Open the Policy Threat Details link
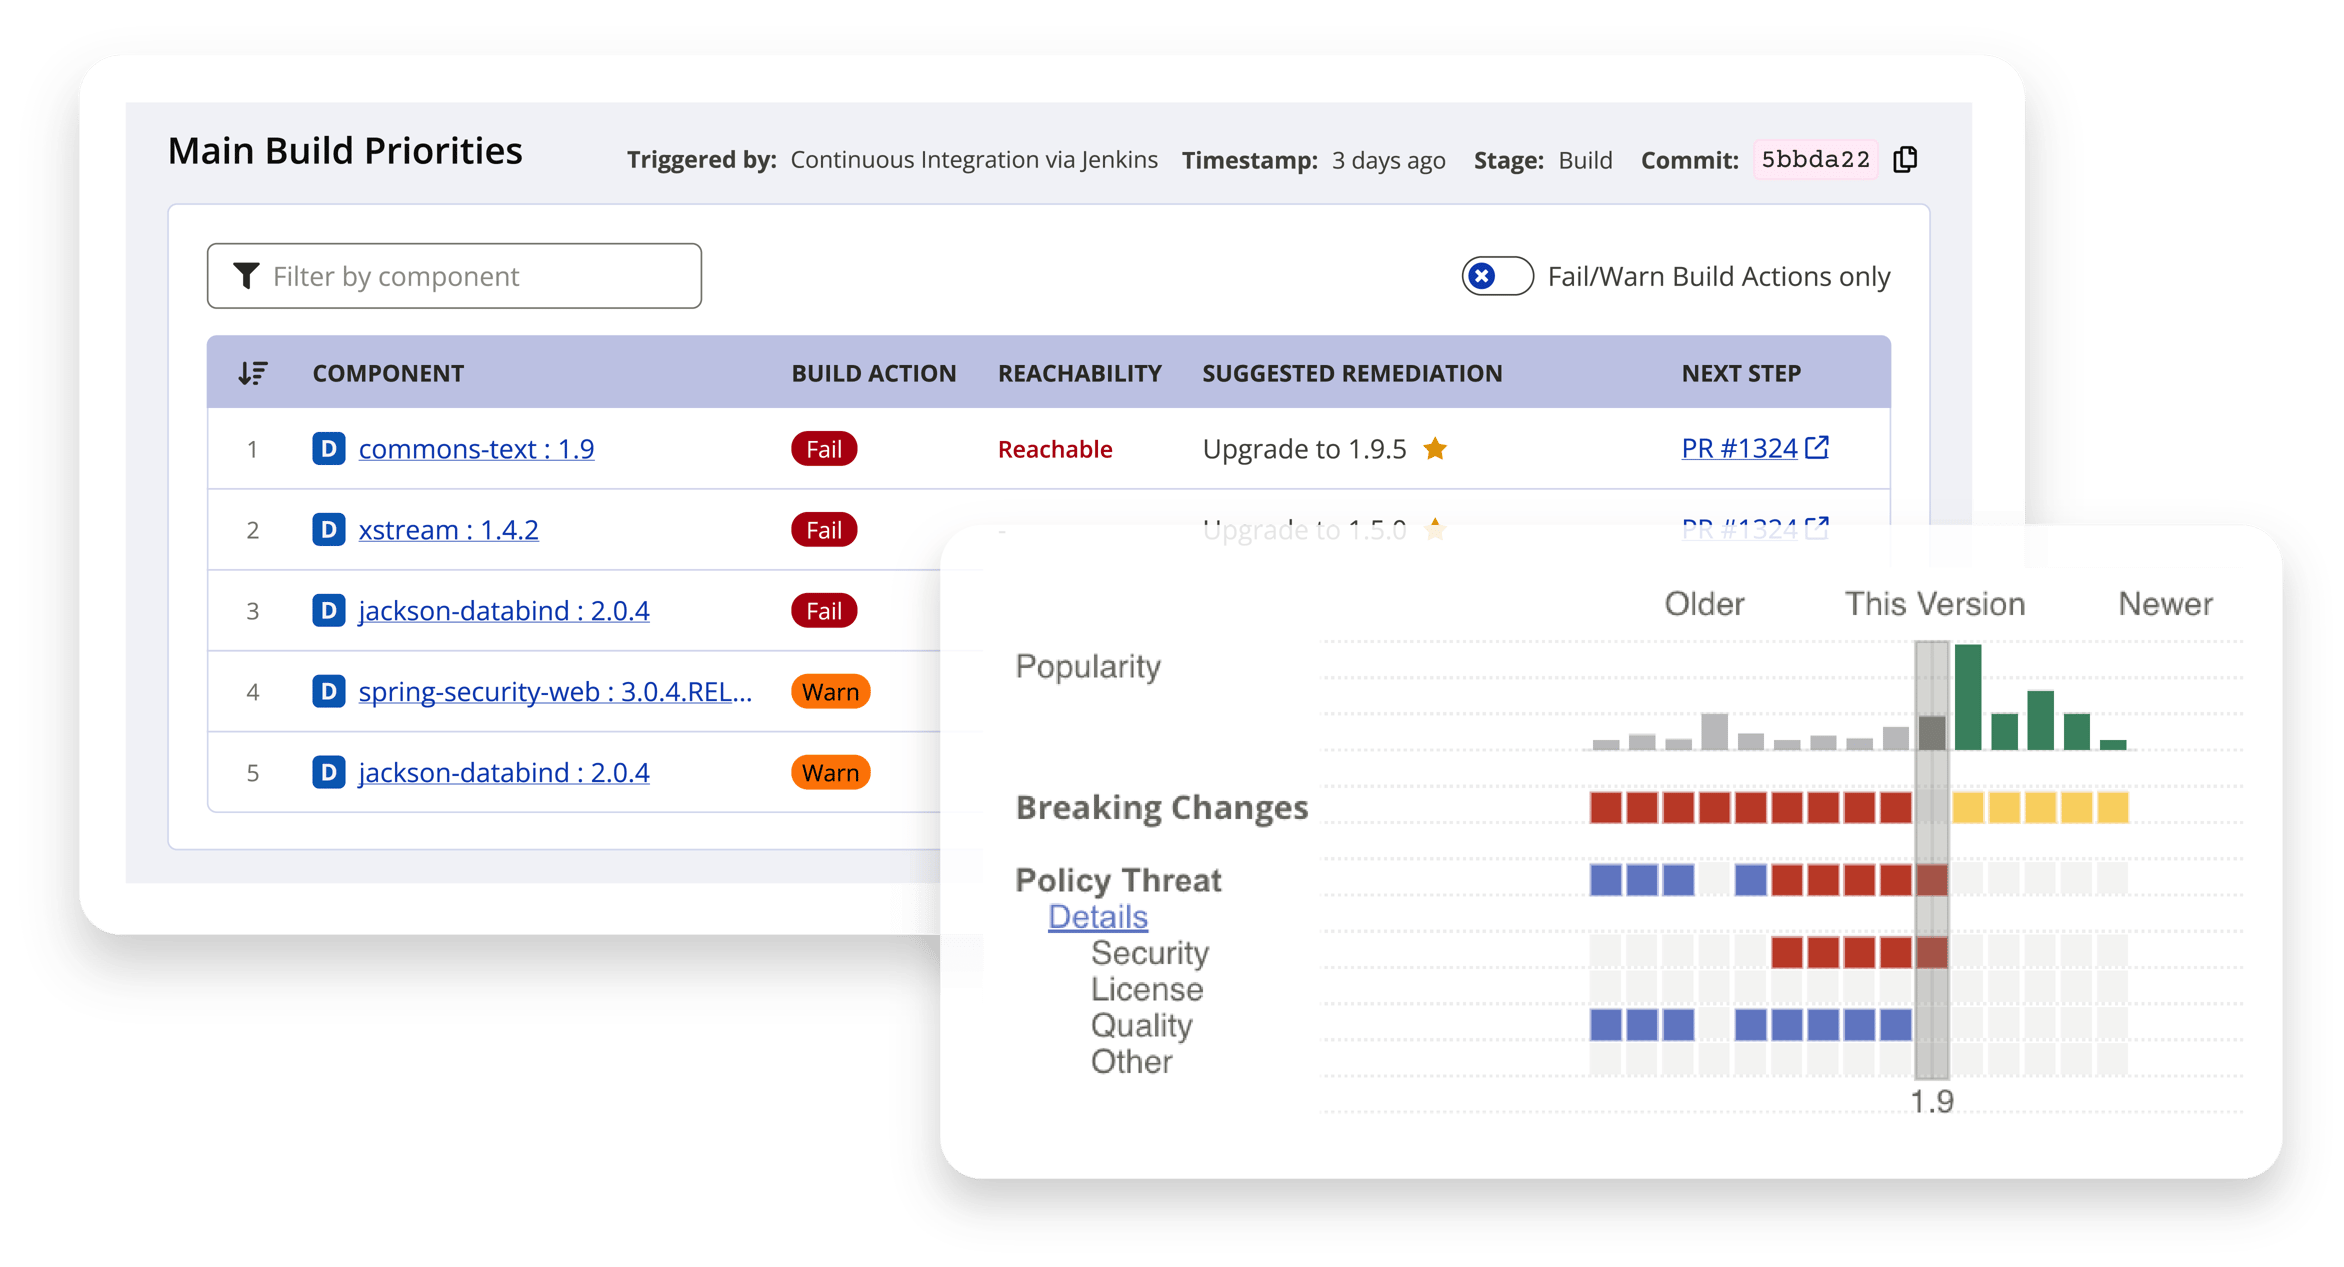Screen dimensions: 2344x1267 pos(1097,917)
